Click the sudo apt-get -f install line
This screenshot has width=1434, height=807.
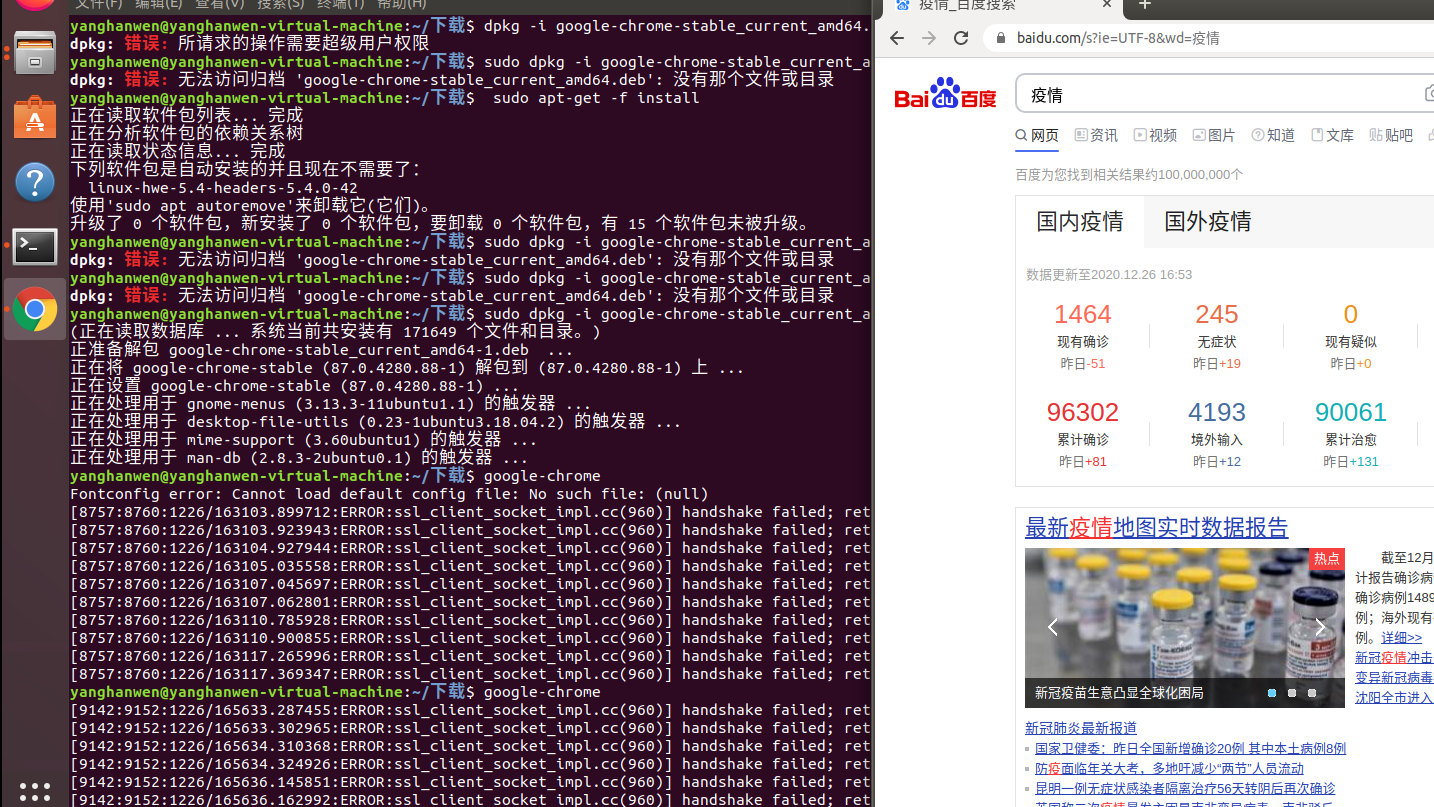[596, 98]
